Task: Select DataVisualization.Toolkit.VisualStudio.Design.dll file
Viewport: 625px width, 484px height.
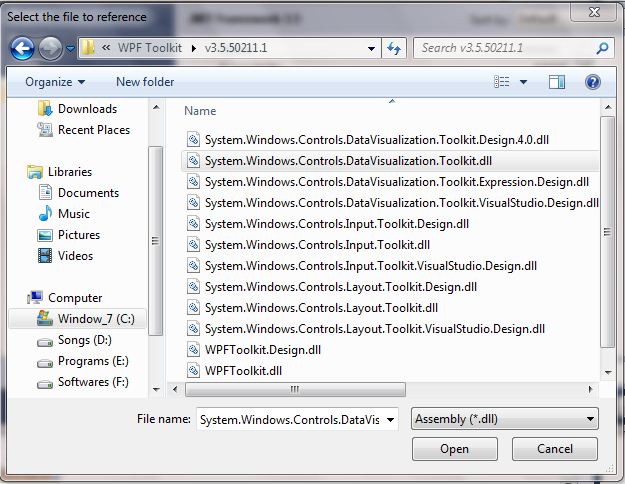Action: tap(393, 203)
